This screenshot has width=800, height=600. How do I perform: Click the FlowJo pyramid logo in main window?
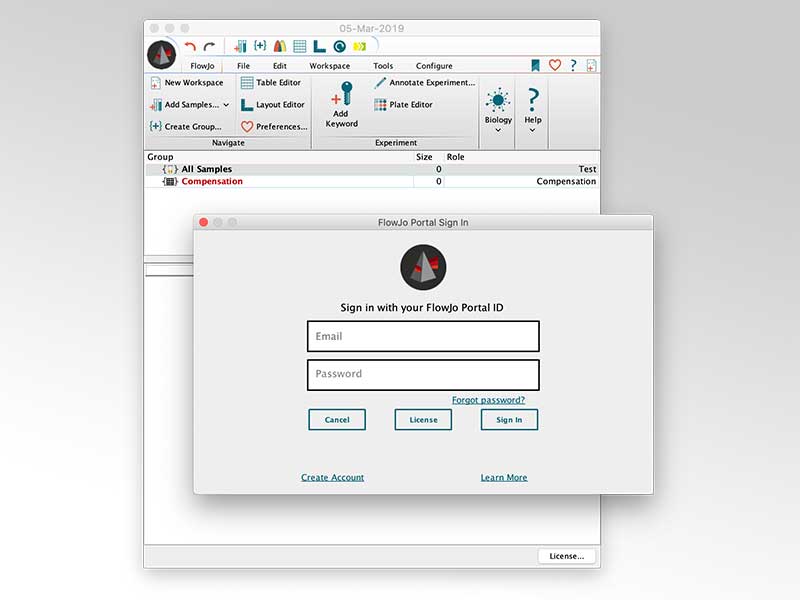162,55
